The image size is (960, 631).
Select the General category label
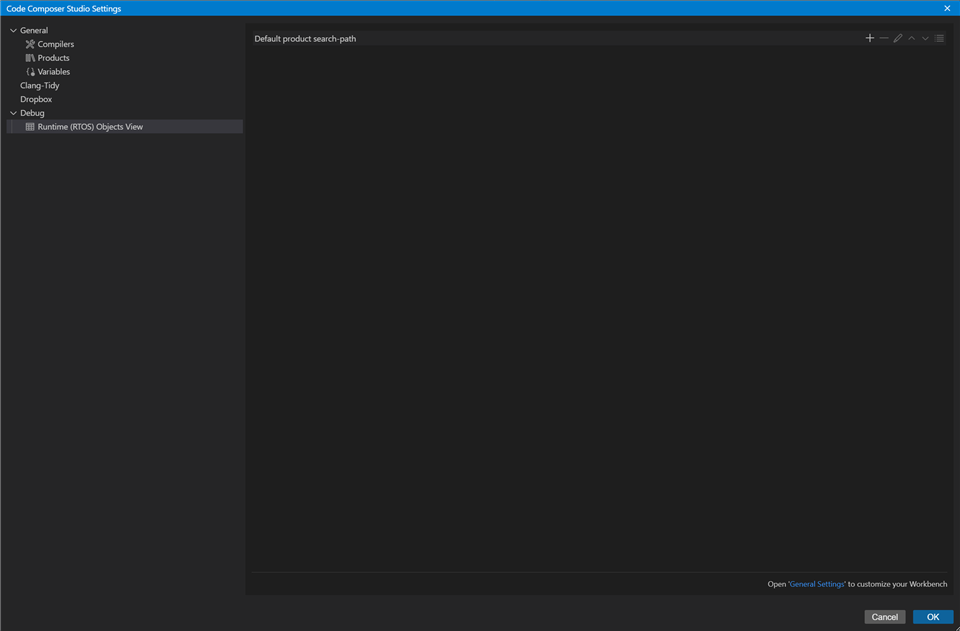tap(34, 30)
